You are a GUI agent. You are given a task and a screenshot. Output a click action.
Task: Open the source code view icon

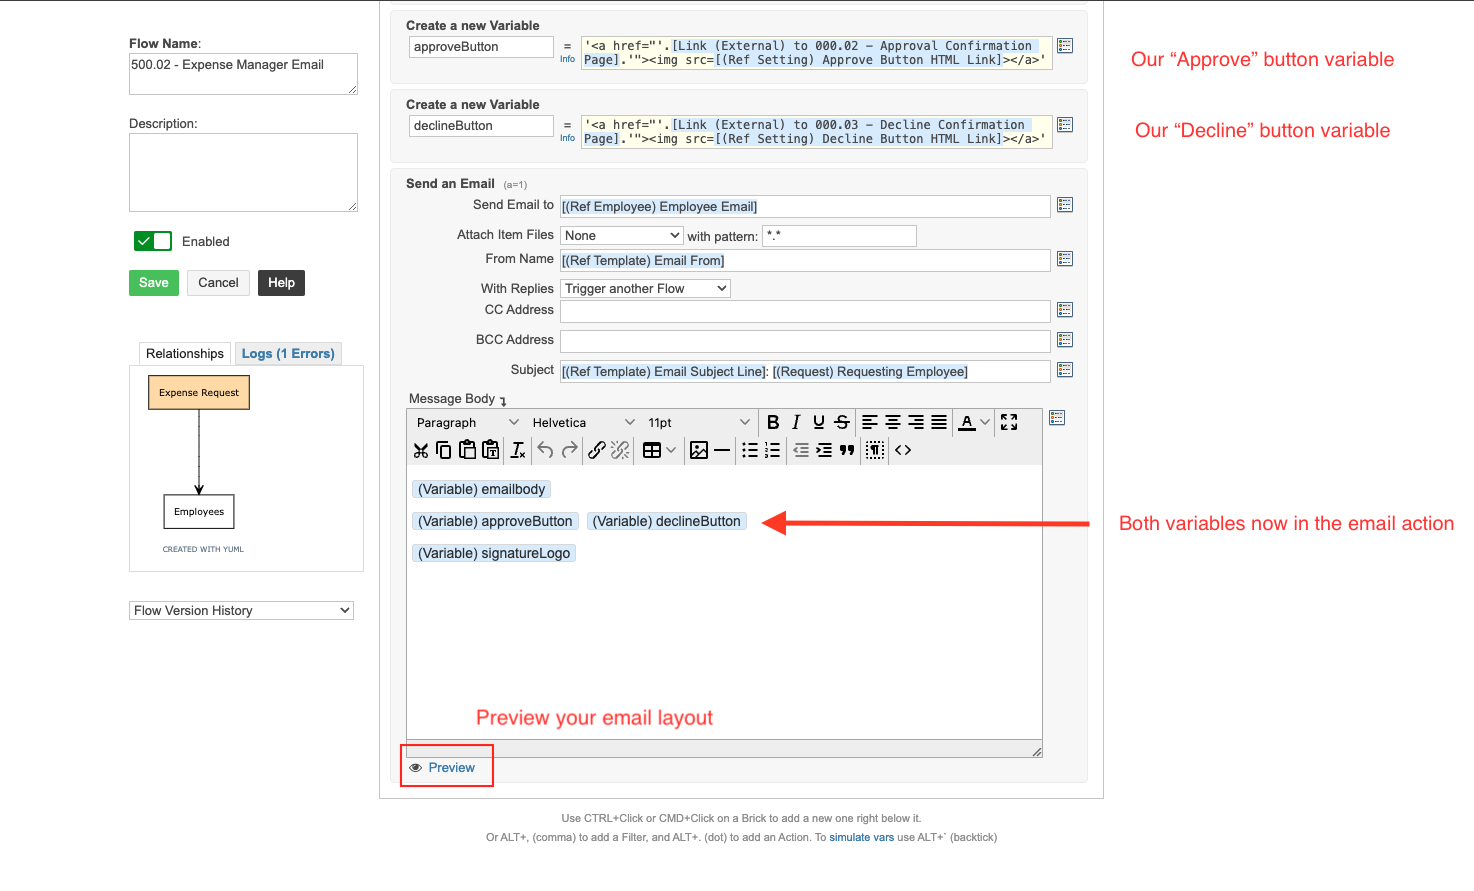(902, 450)
